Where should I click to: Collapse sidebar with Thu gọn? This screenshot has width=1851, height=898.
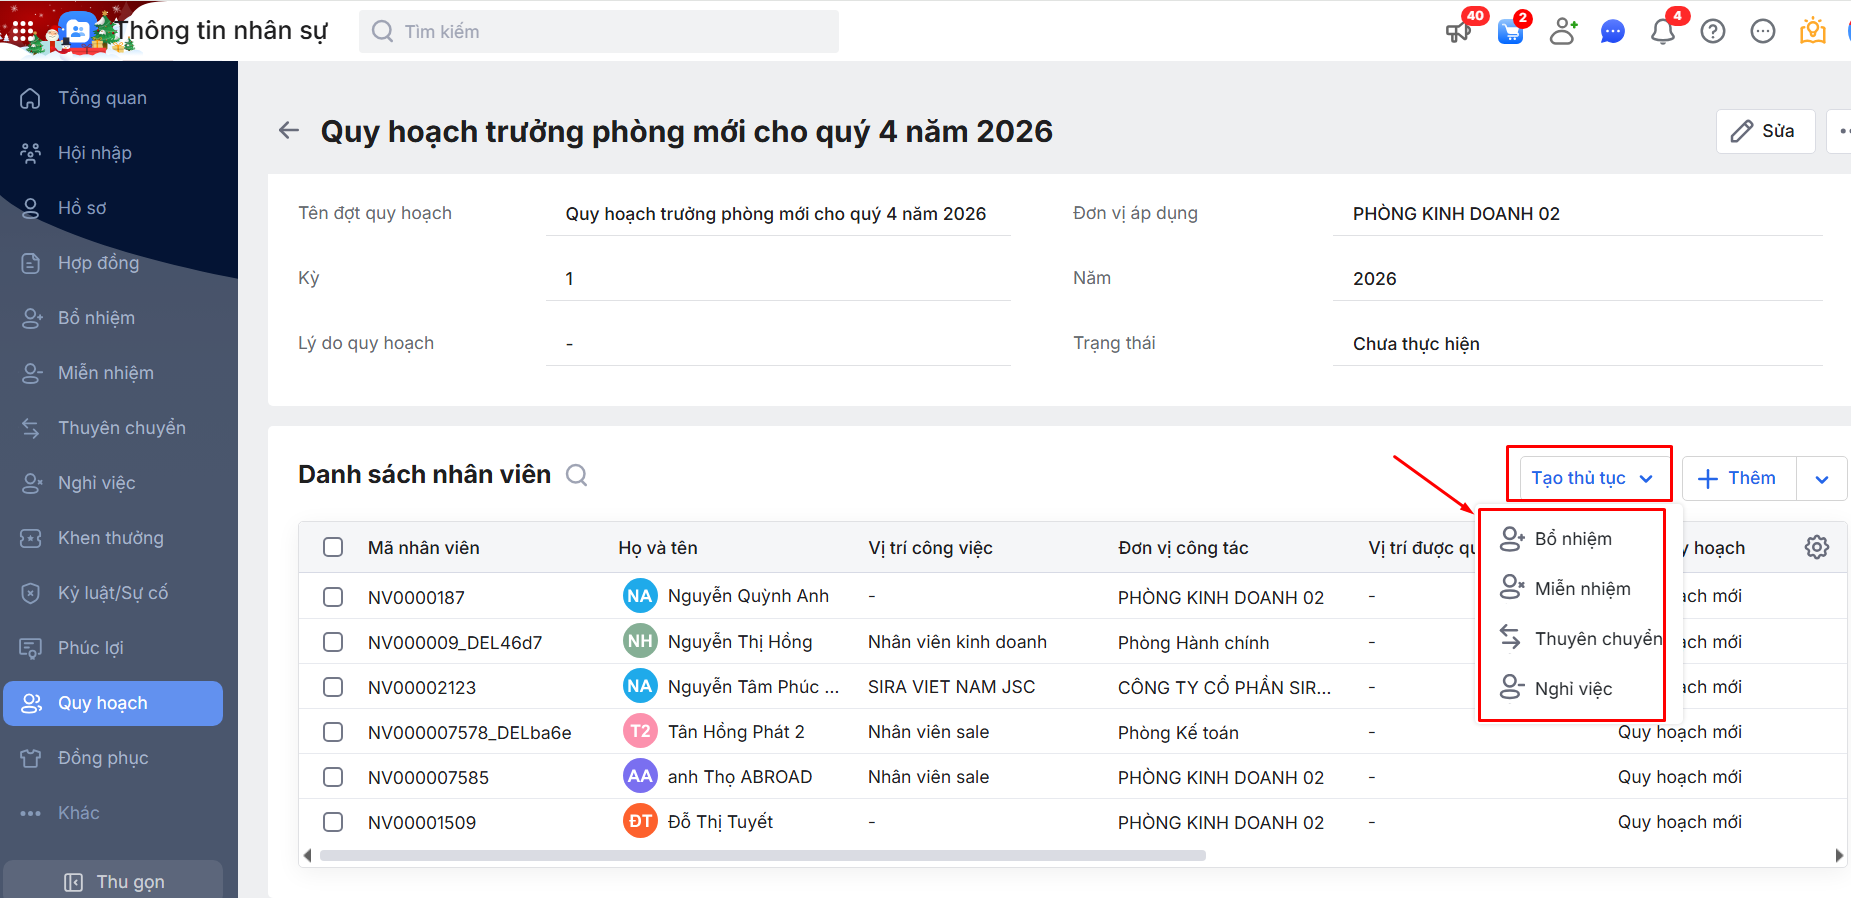pyautogui.click(x=113, y=881)
